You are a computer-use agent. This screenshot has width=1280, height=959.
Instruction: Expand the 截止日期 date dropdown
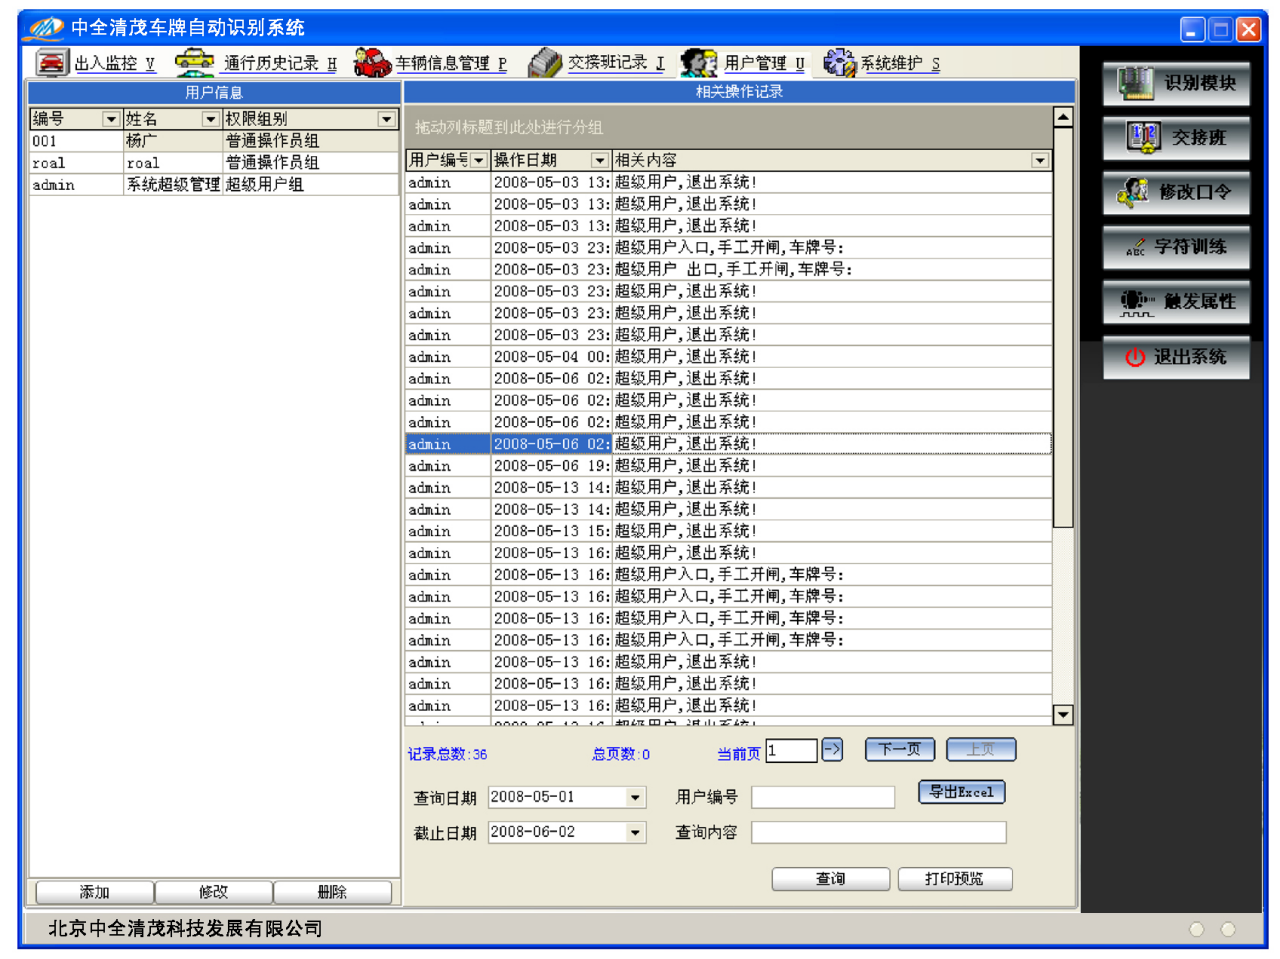point(635,833)
